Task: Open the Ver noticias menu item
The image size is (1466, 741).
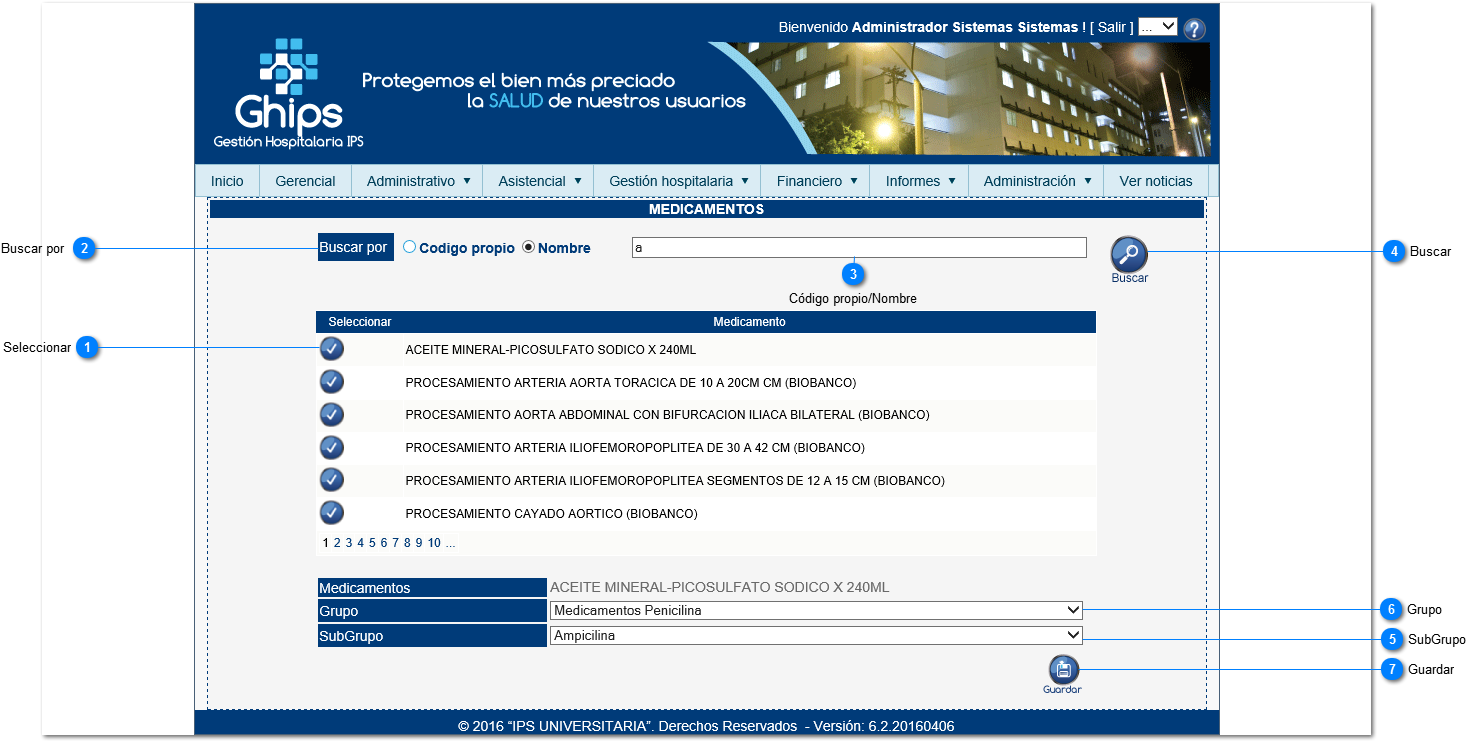Action: tap(1155, 181)
